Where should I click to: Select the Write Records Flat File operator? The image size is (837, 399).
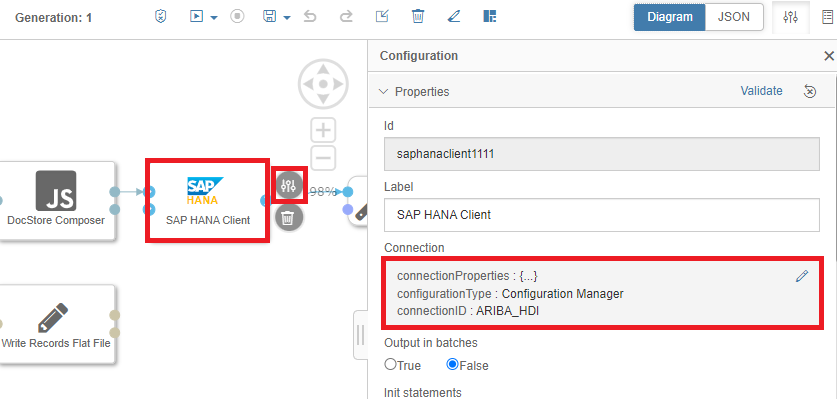57,324
